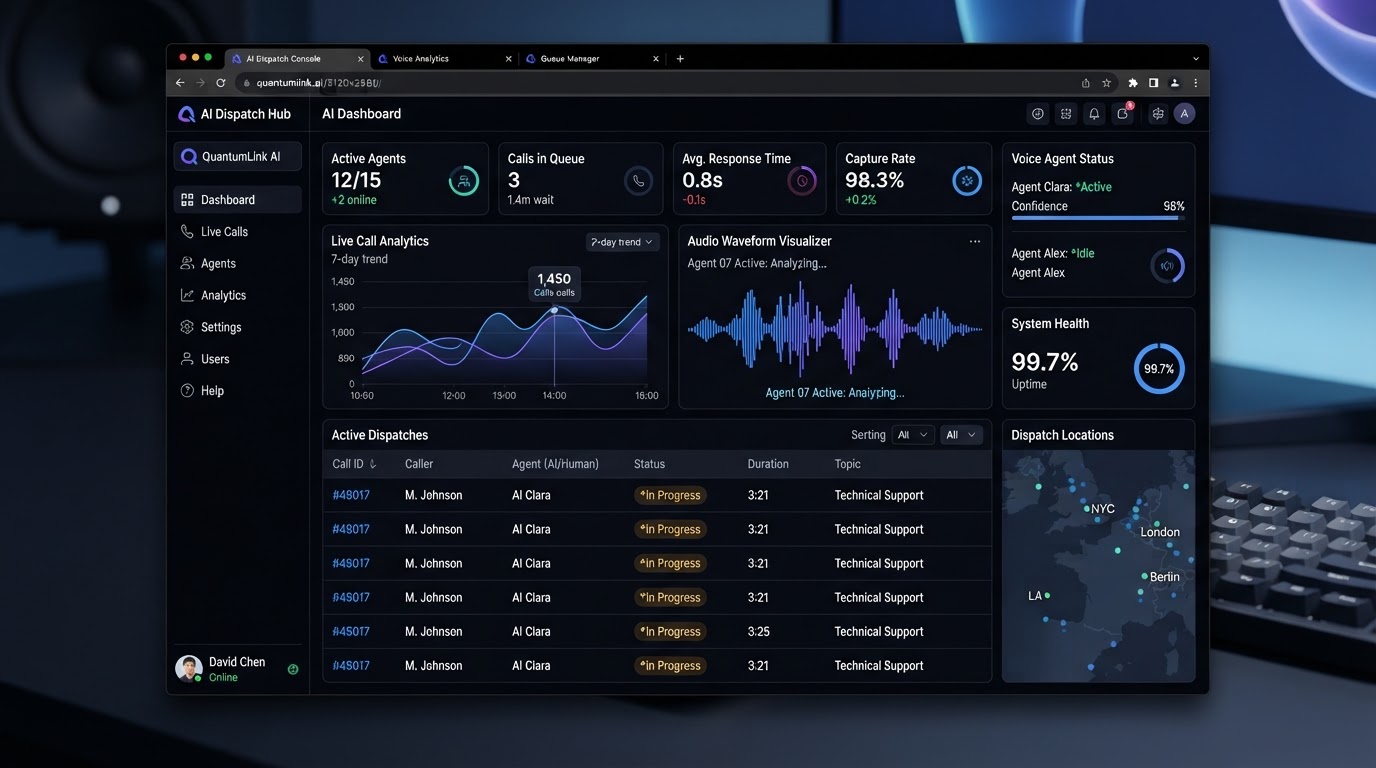The image size is (1376, 768).
Task: Open the first 'All' sorting dropdown
Action: point(913,435)
